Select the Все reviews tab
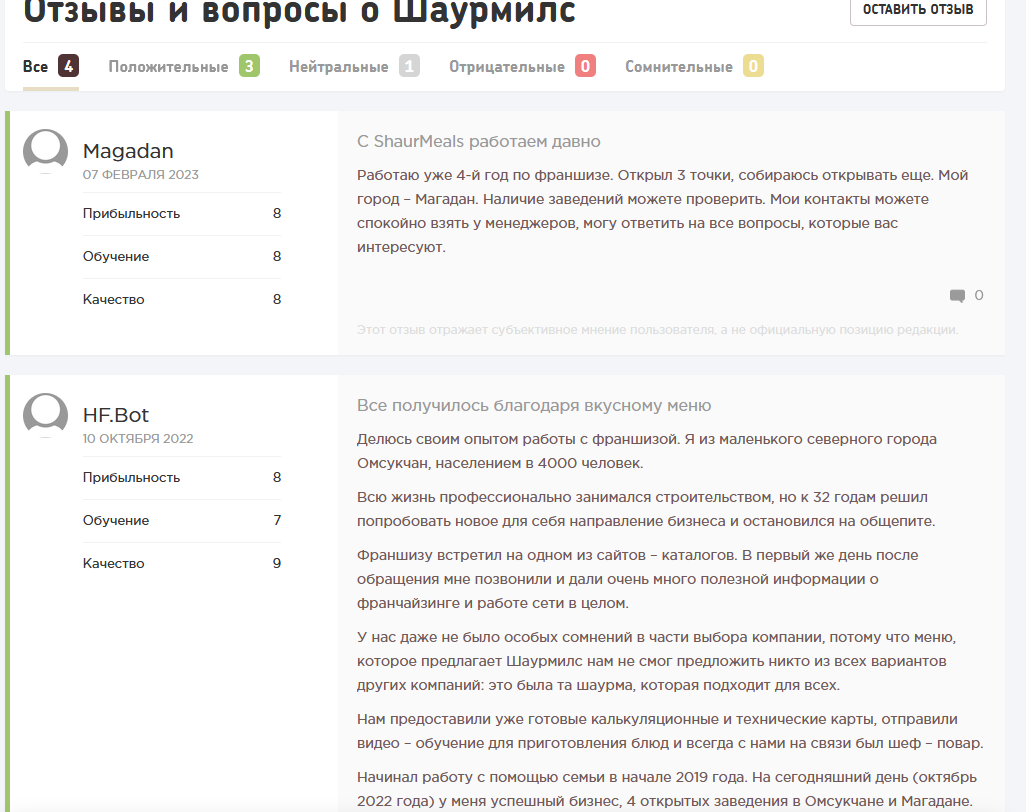The width and height of the screenshot is (1026, 812). click(51, 66)
